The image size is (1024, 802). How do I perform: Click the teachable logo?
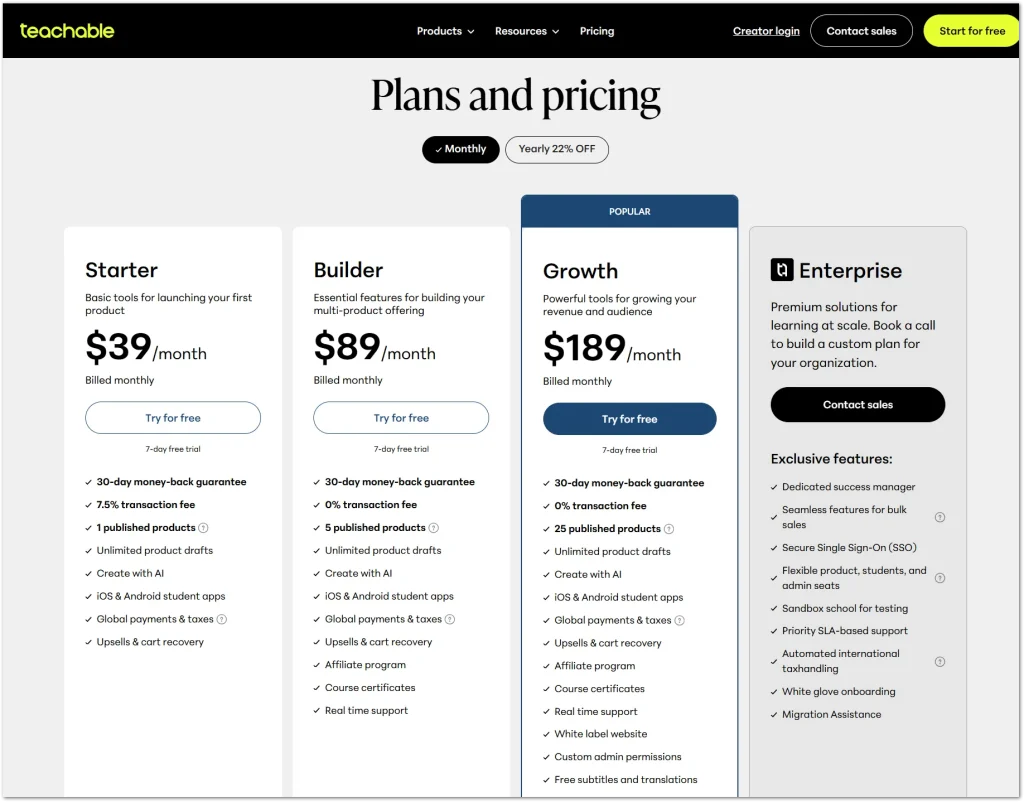pos(66,30)
